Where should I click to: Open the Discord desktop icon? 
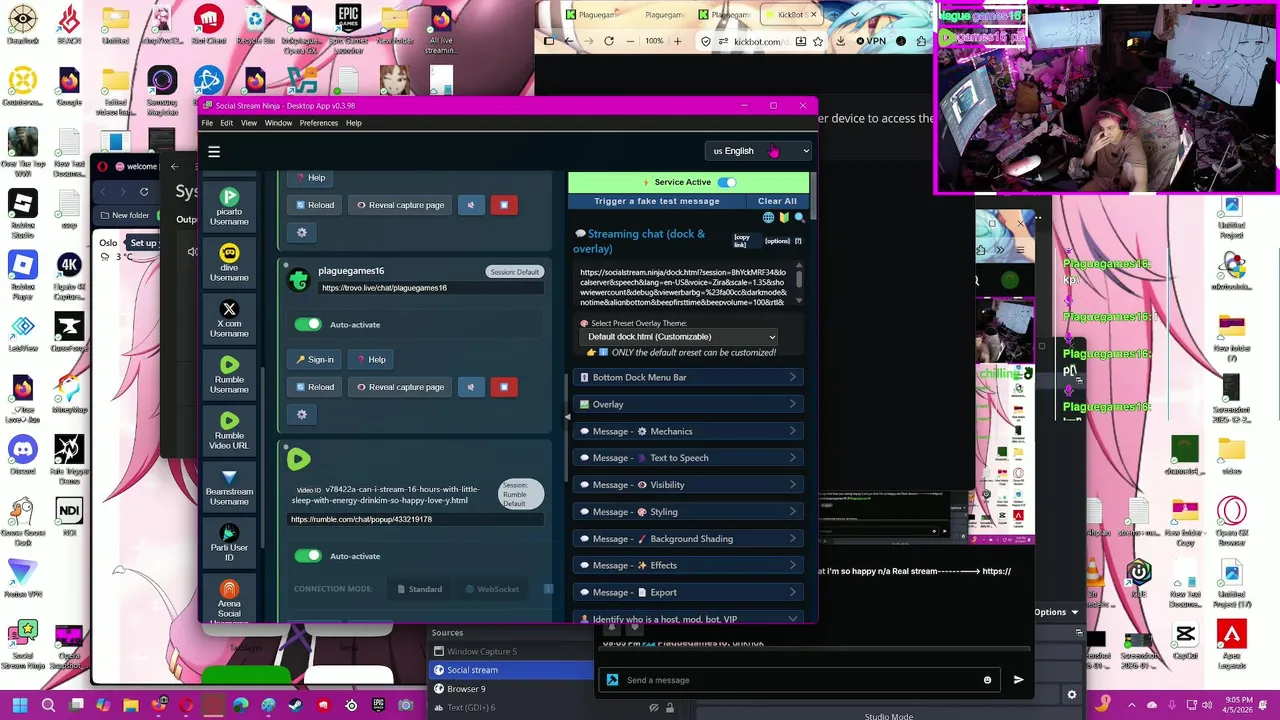(22, 455)
